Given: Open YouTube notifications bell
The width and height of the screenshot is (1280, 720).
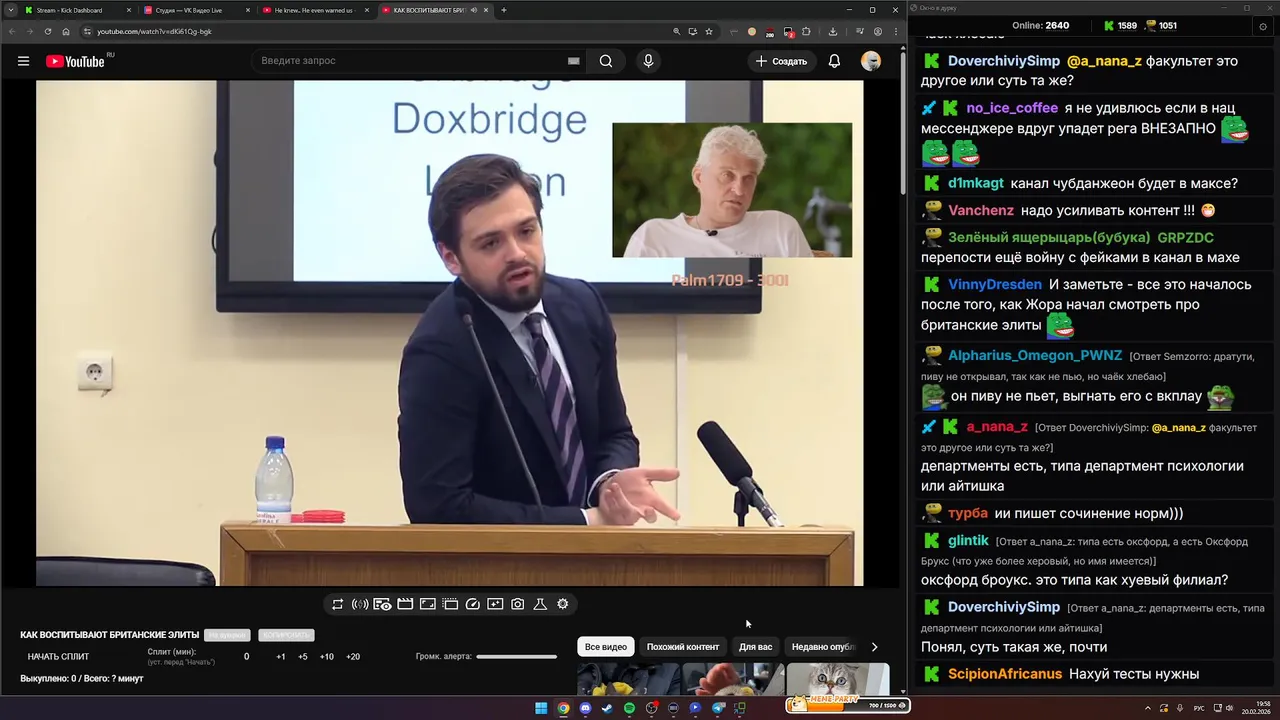Looking at the screenshot, I should (834, 61).
